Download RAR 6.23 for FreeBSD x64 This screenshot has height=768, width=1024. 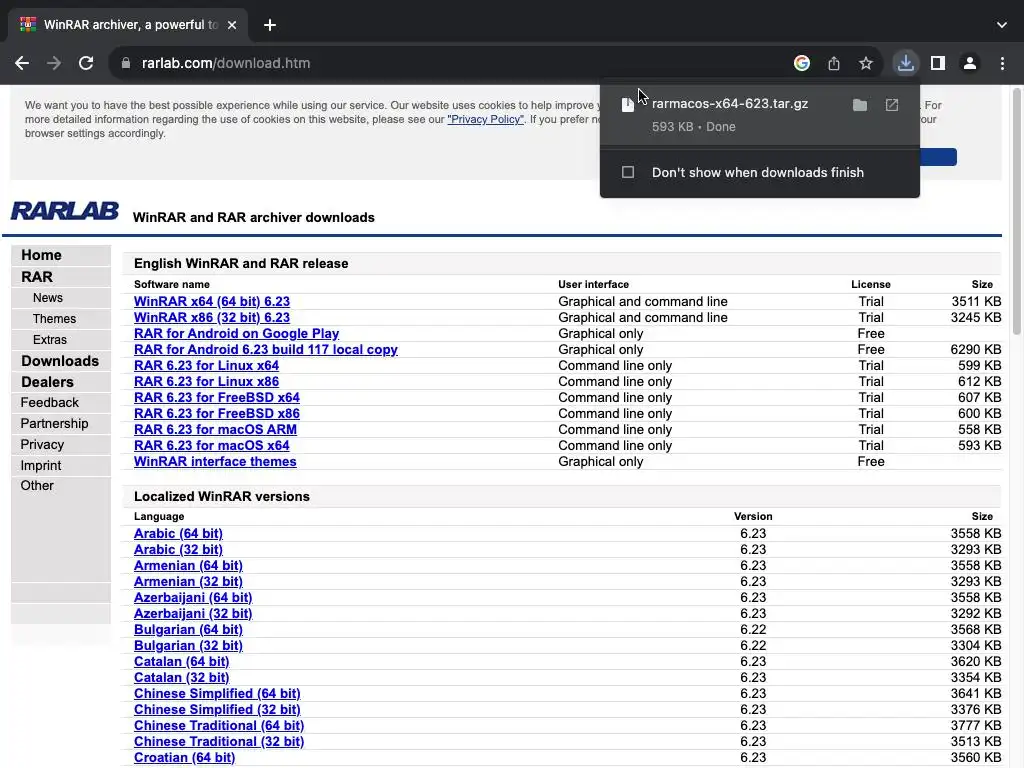point(217,398)
